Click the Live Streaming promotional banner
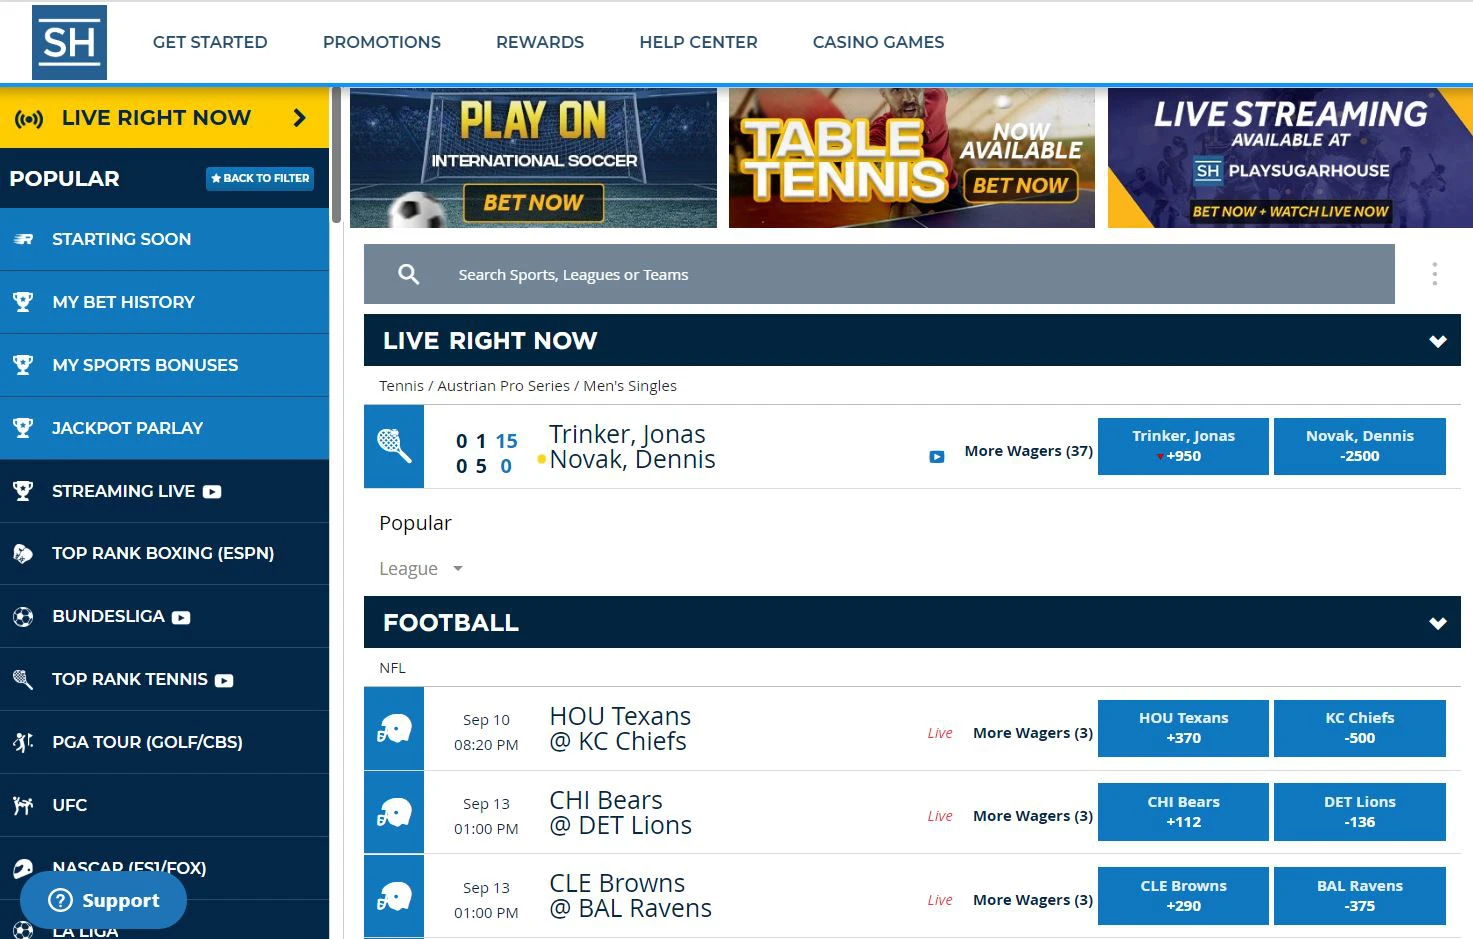The height and width of the screenshot is (939, 1473). (x=1290, y=158)
